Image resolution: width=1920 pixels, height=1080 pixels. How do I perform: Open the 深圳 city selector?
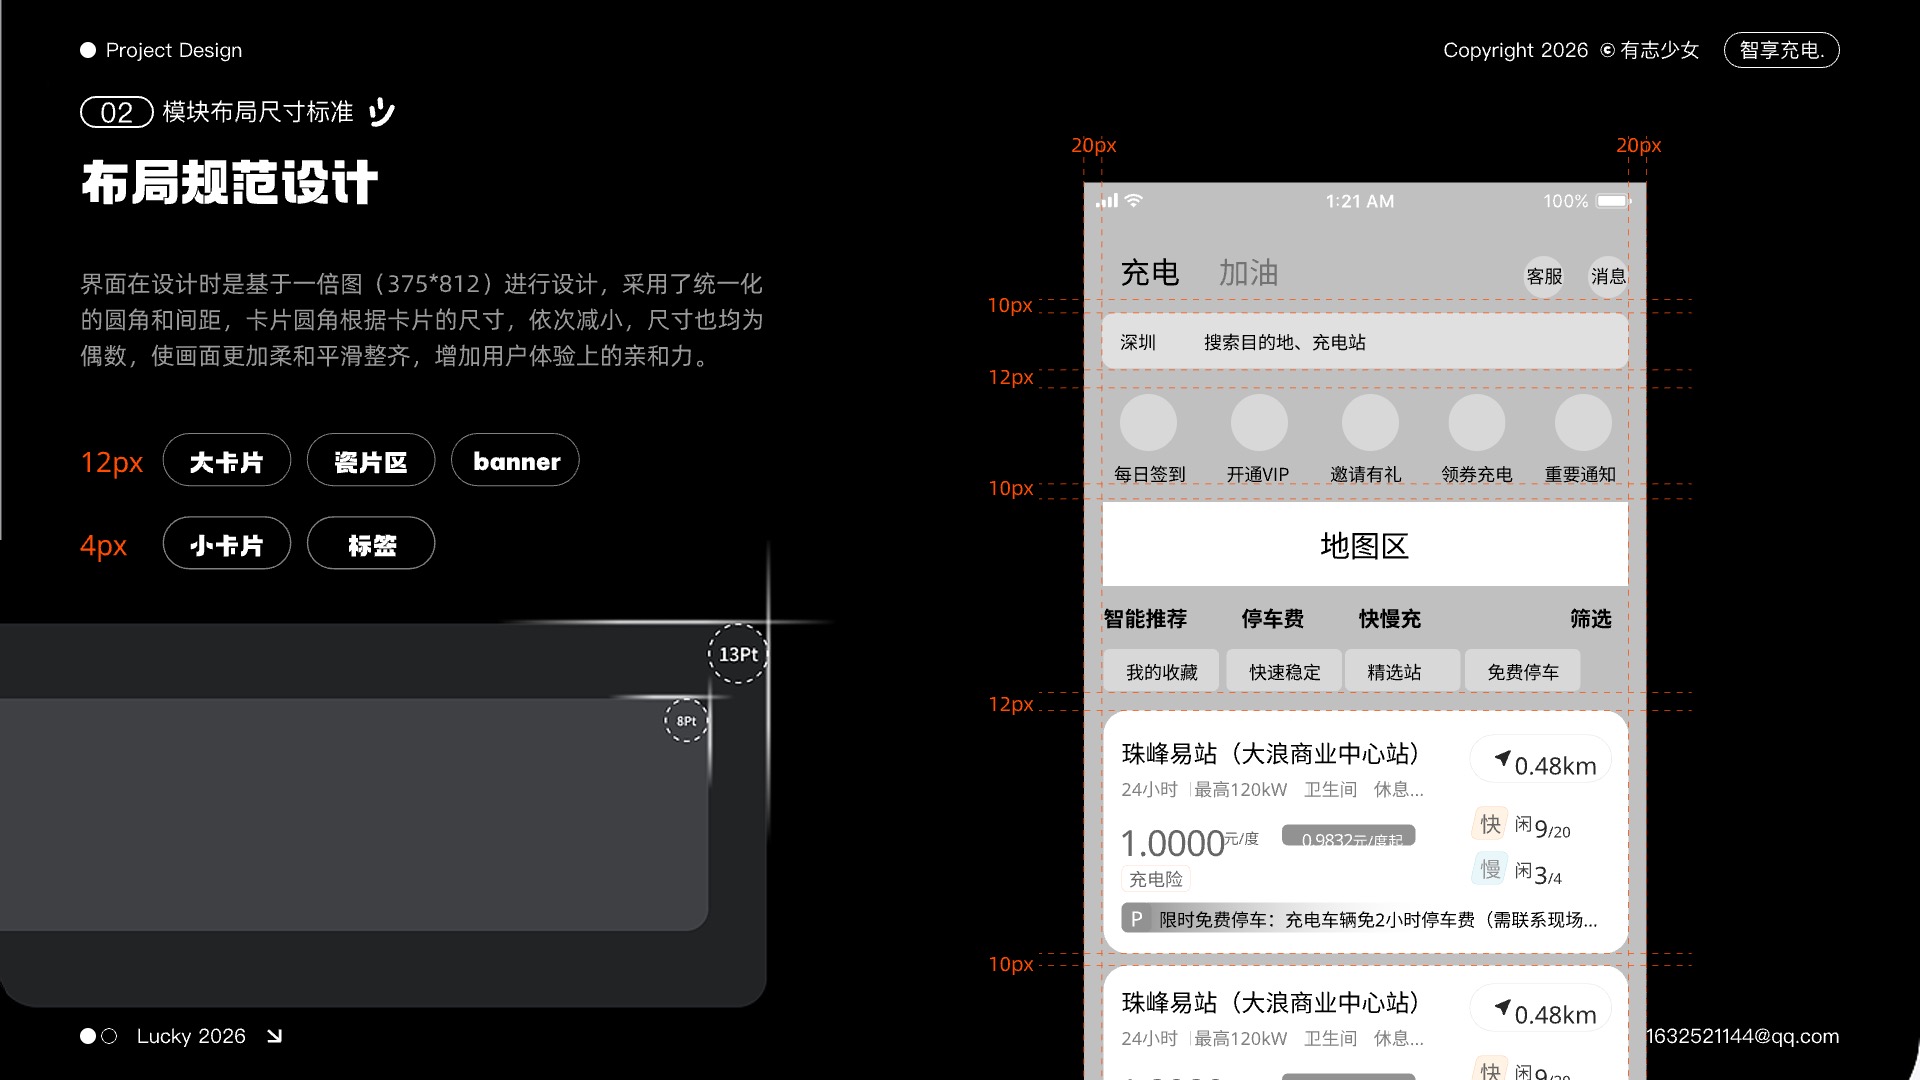pos(1138,342)
